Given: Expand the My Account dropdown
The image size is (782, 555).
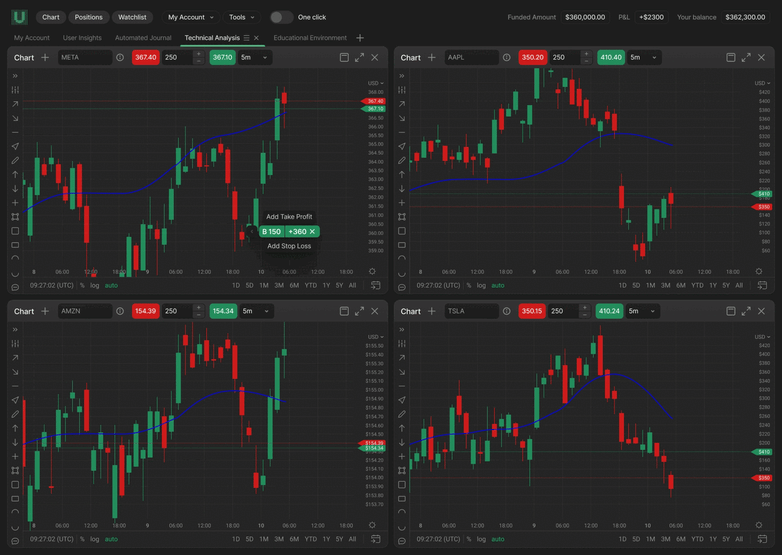Looking at the screenshot, I should coord(191,17).
